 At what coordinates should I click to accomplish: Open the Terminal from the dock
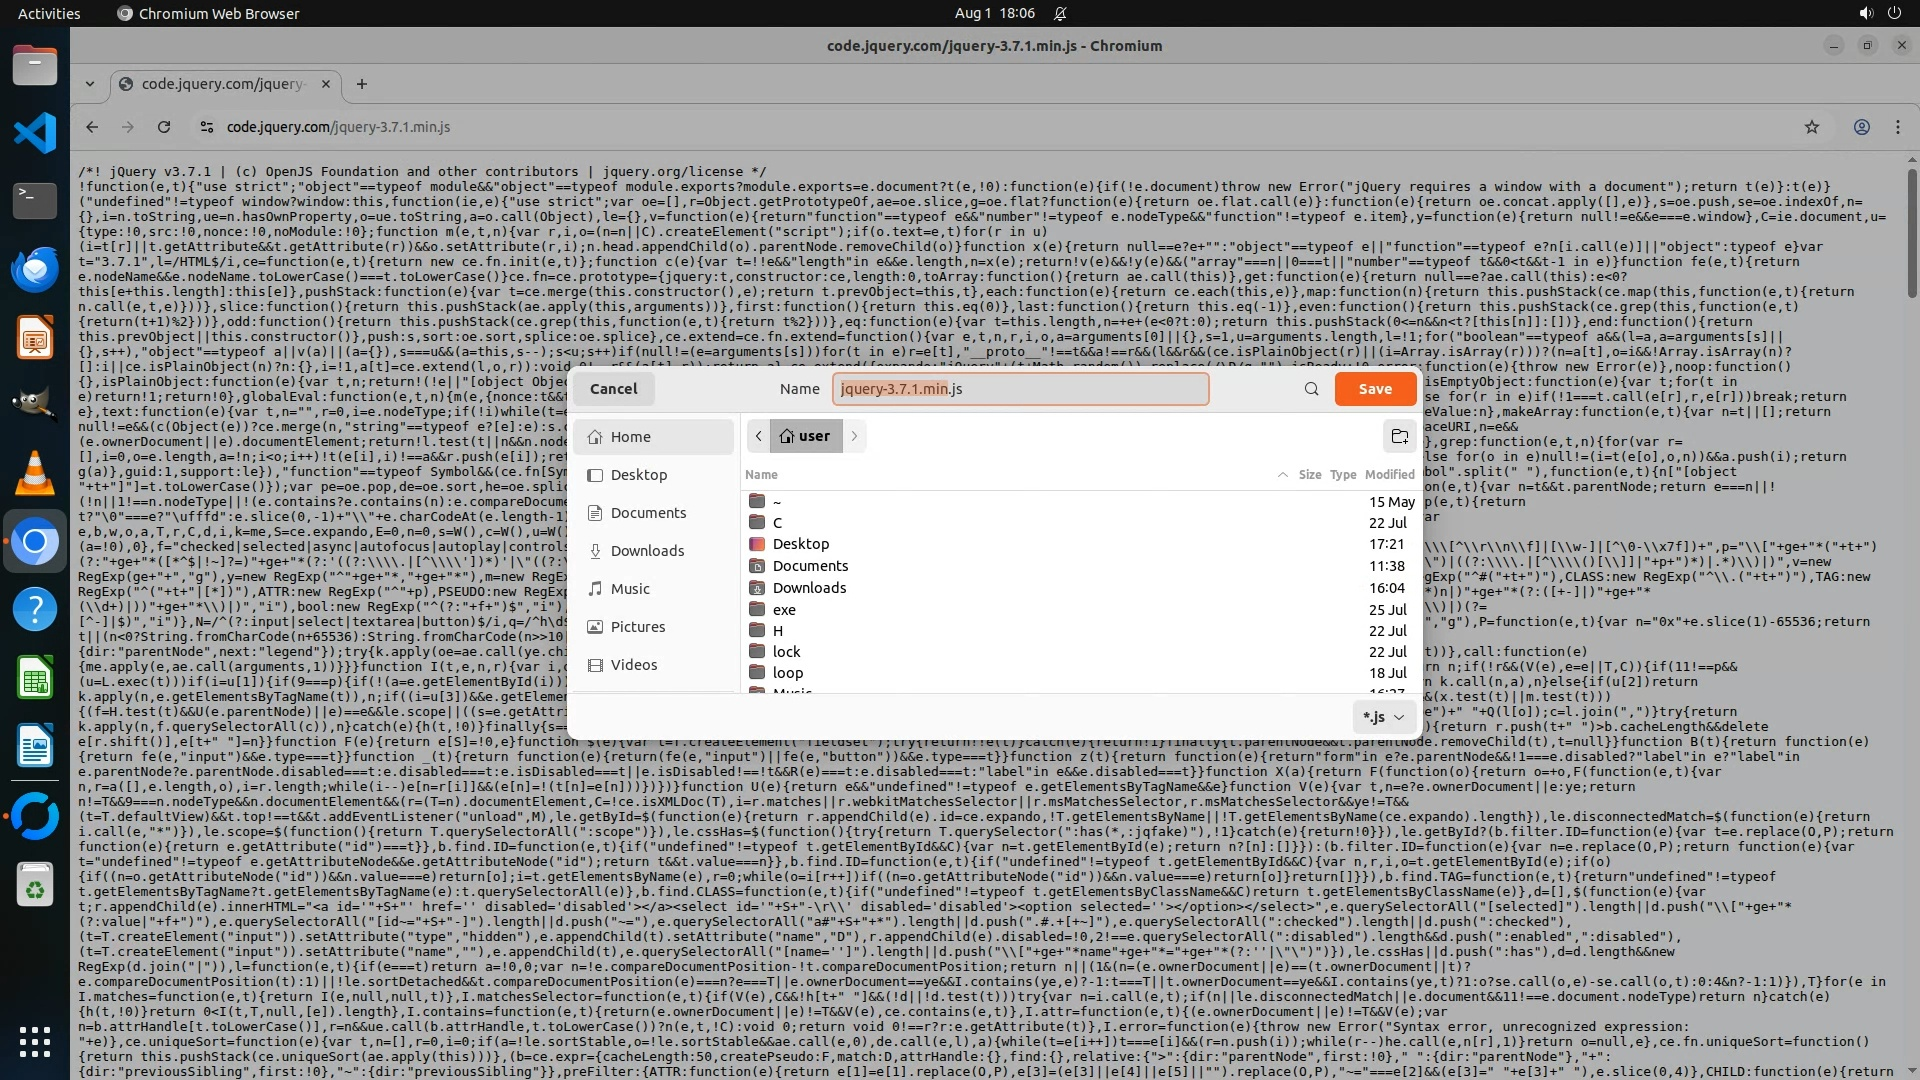35,200
